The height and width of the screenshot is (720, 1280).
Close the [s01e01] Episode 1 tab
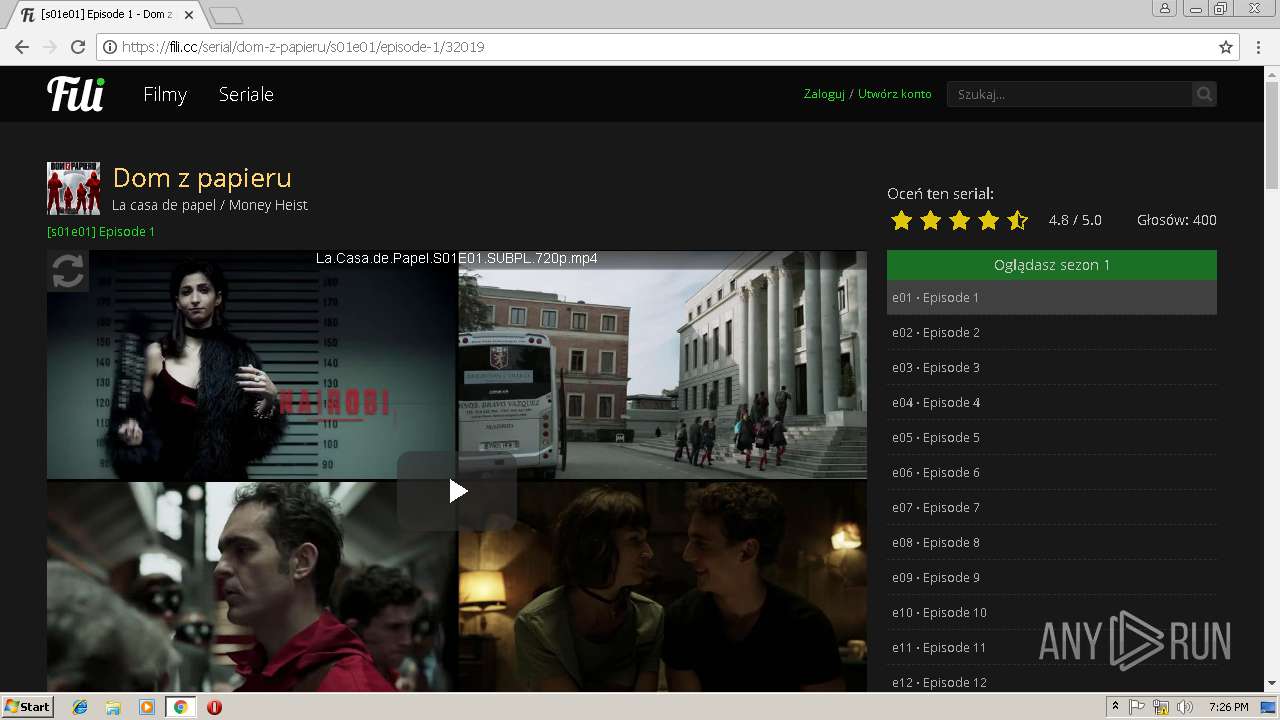[189, 15]
